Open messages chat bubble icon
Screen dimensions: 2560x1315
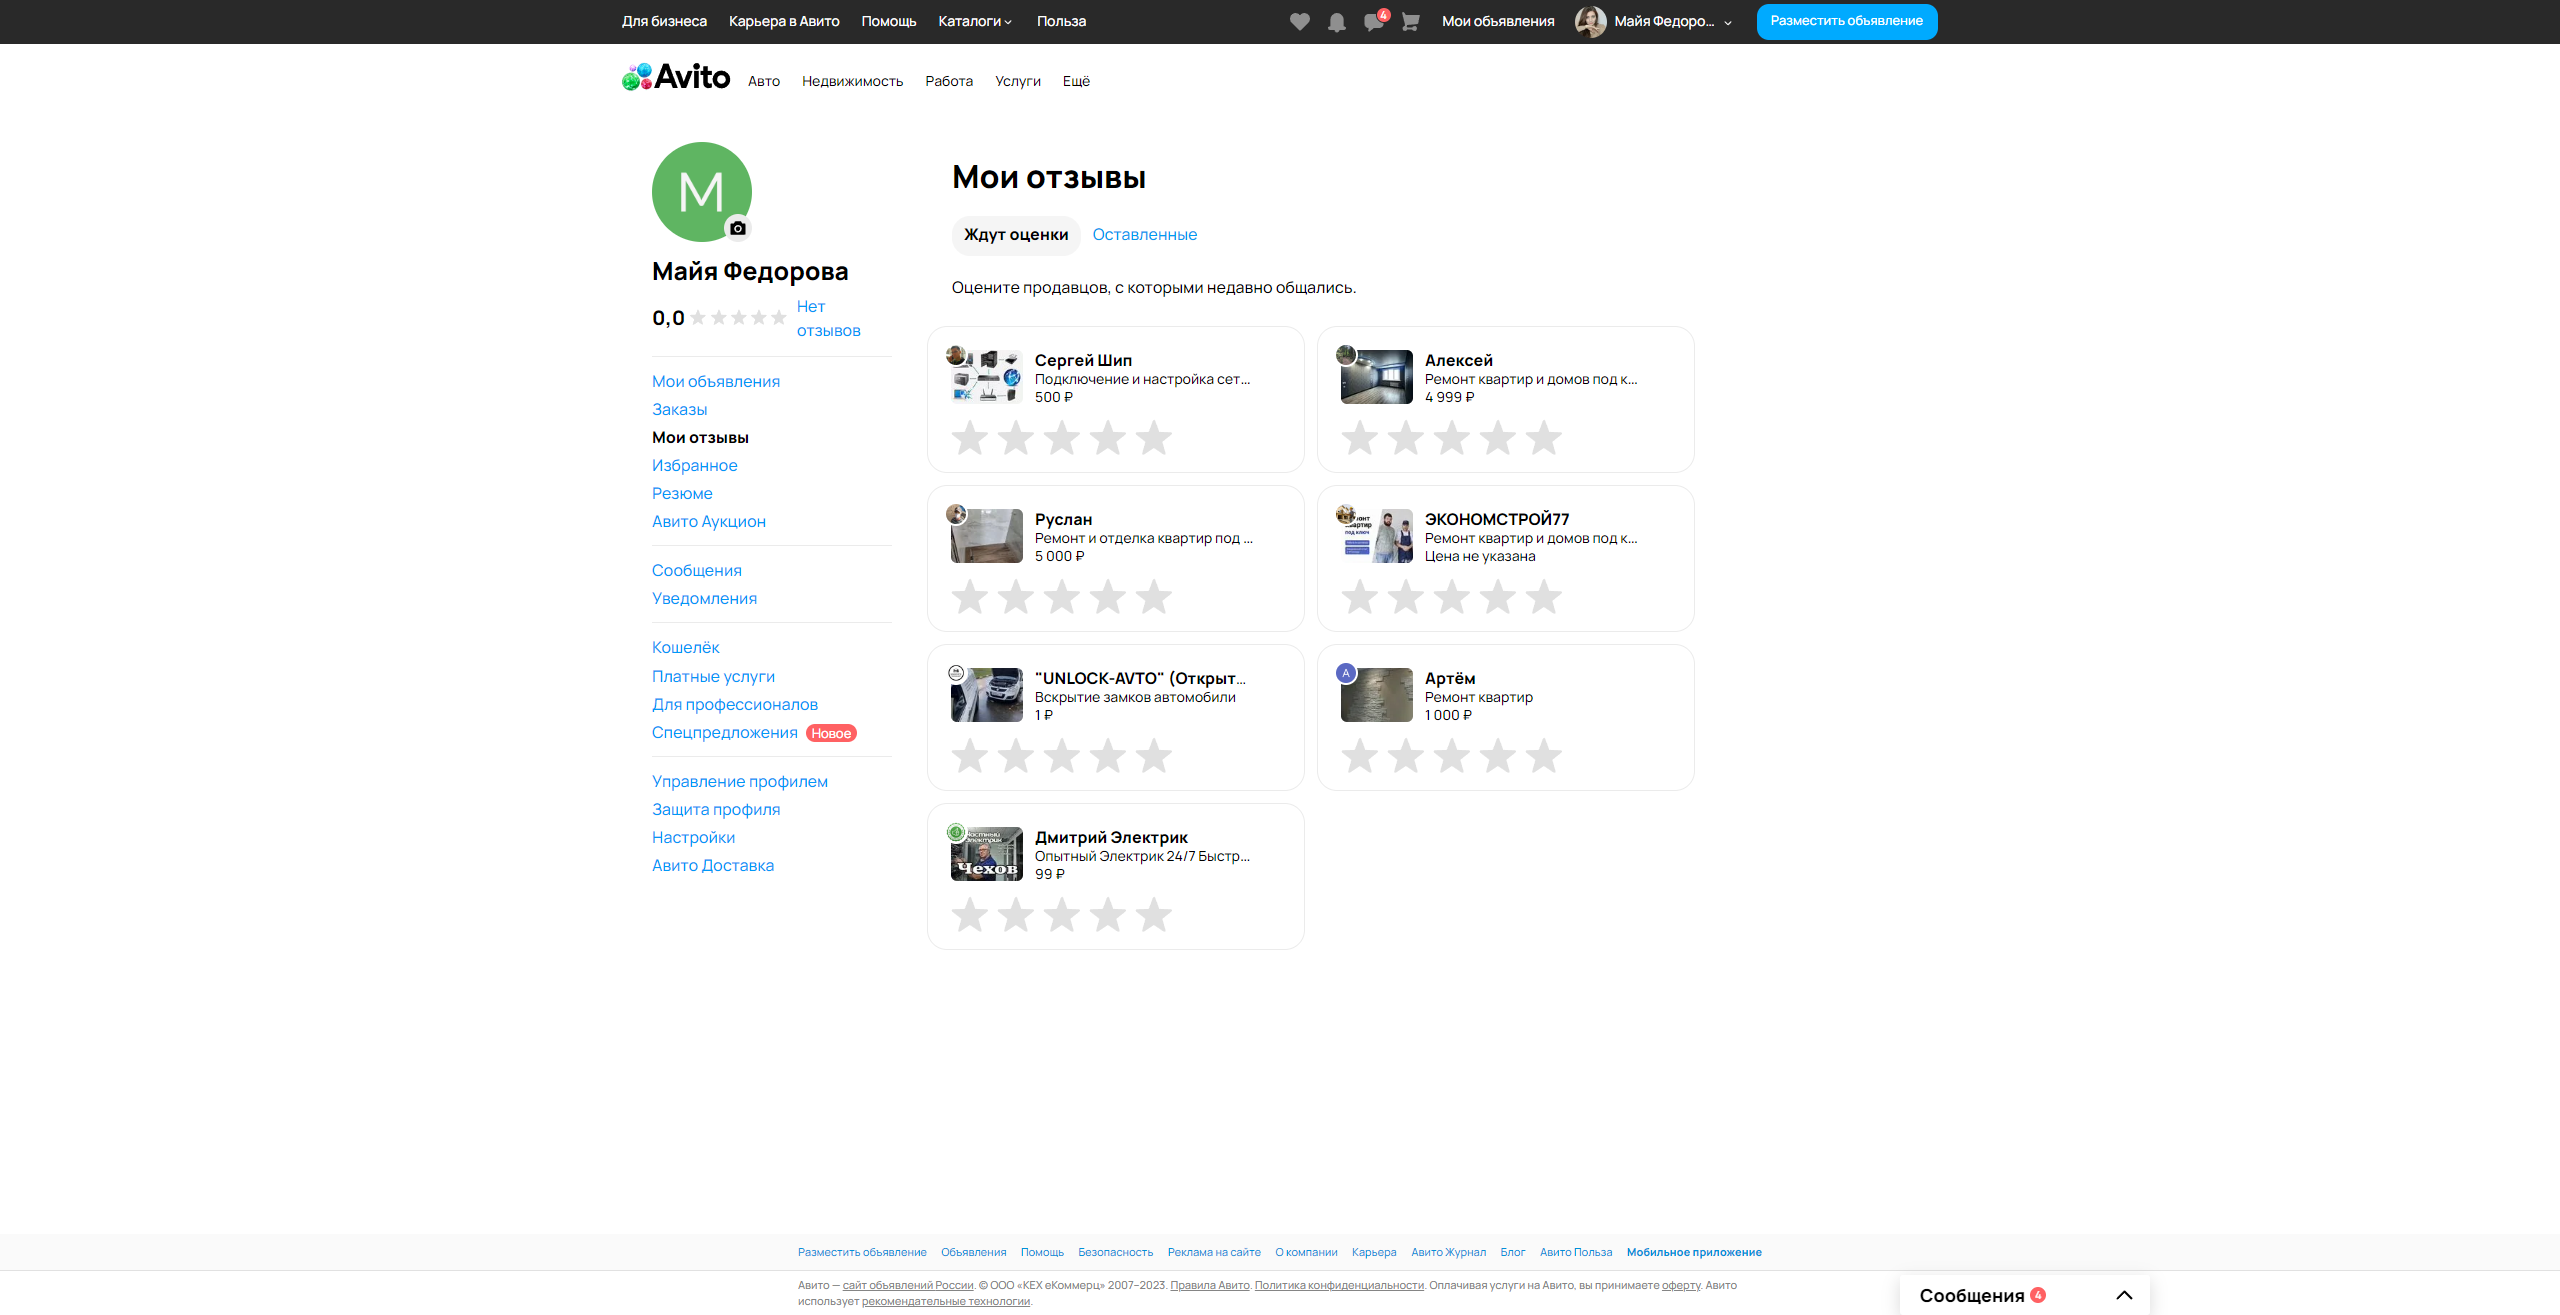pyautogui.click(x=1373, y=22)
